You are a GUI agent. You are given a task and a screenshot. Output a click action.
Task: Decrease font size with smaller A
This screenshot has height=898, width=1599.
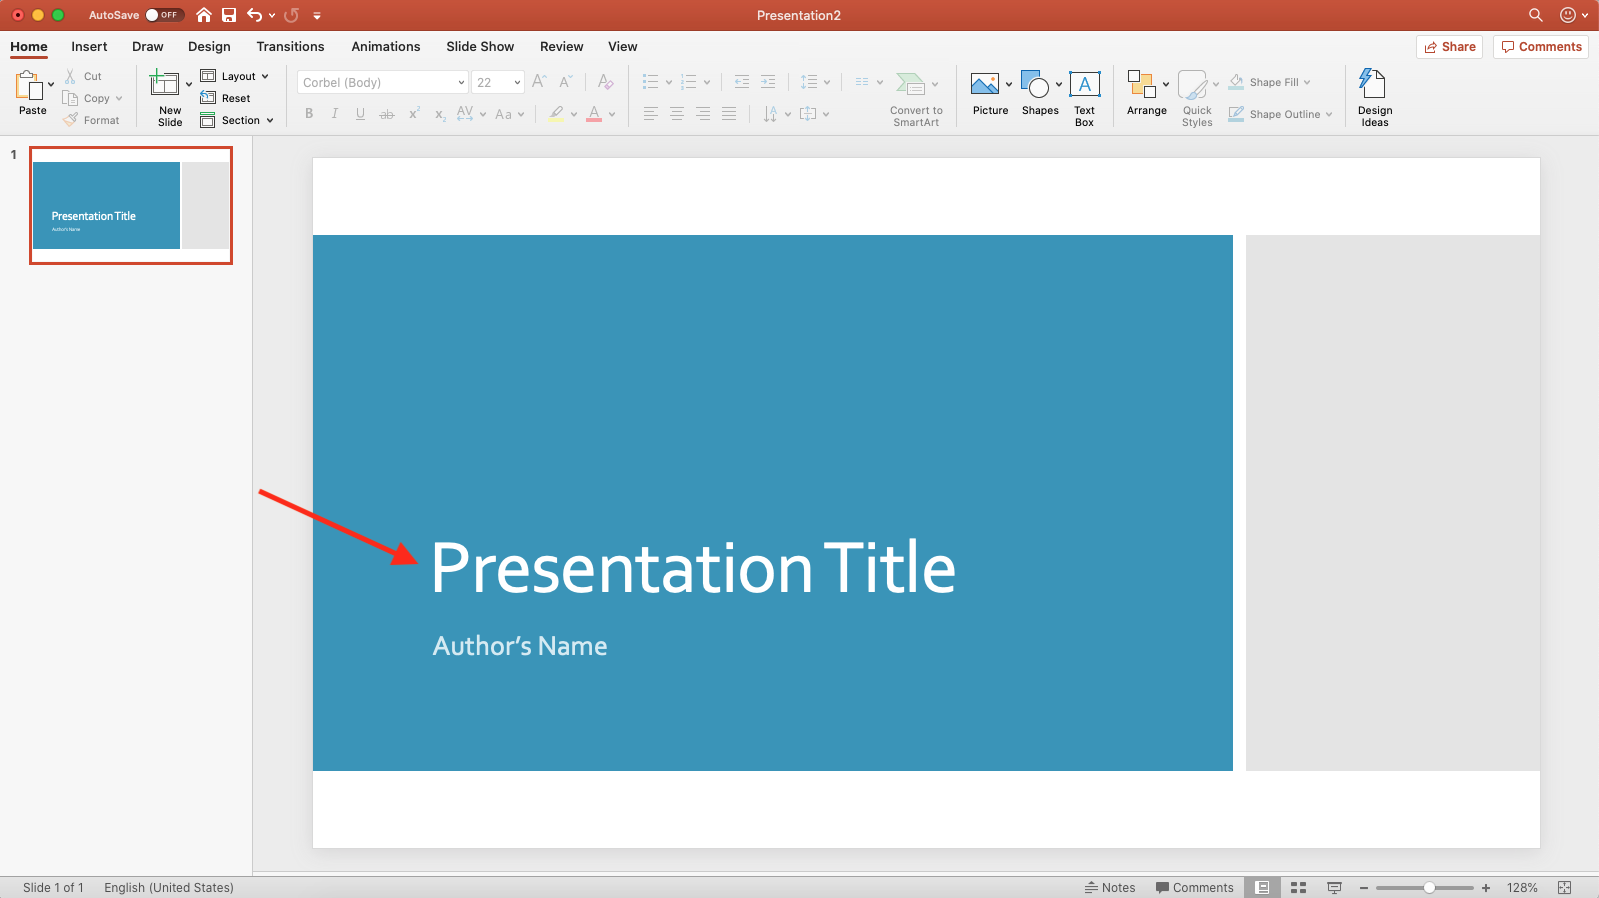point(565,82)
